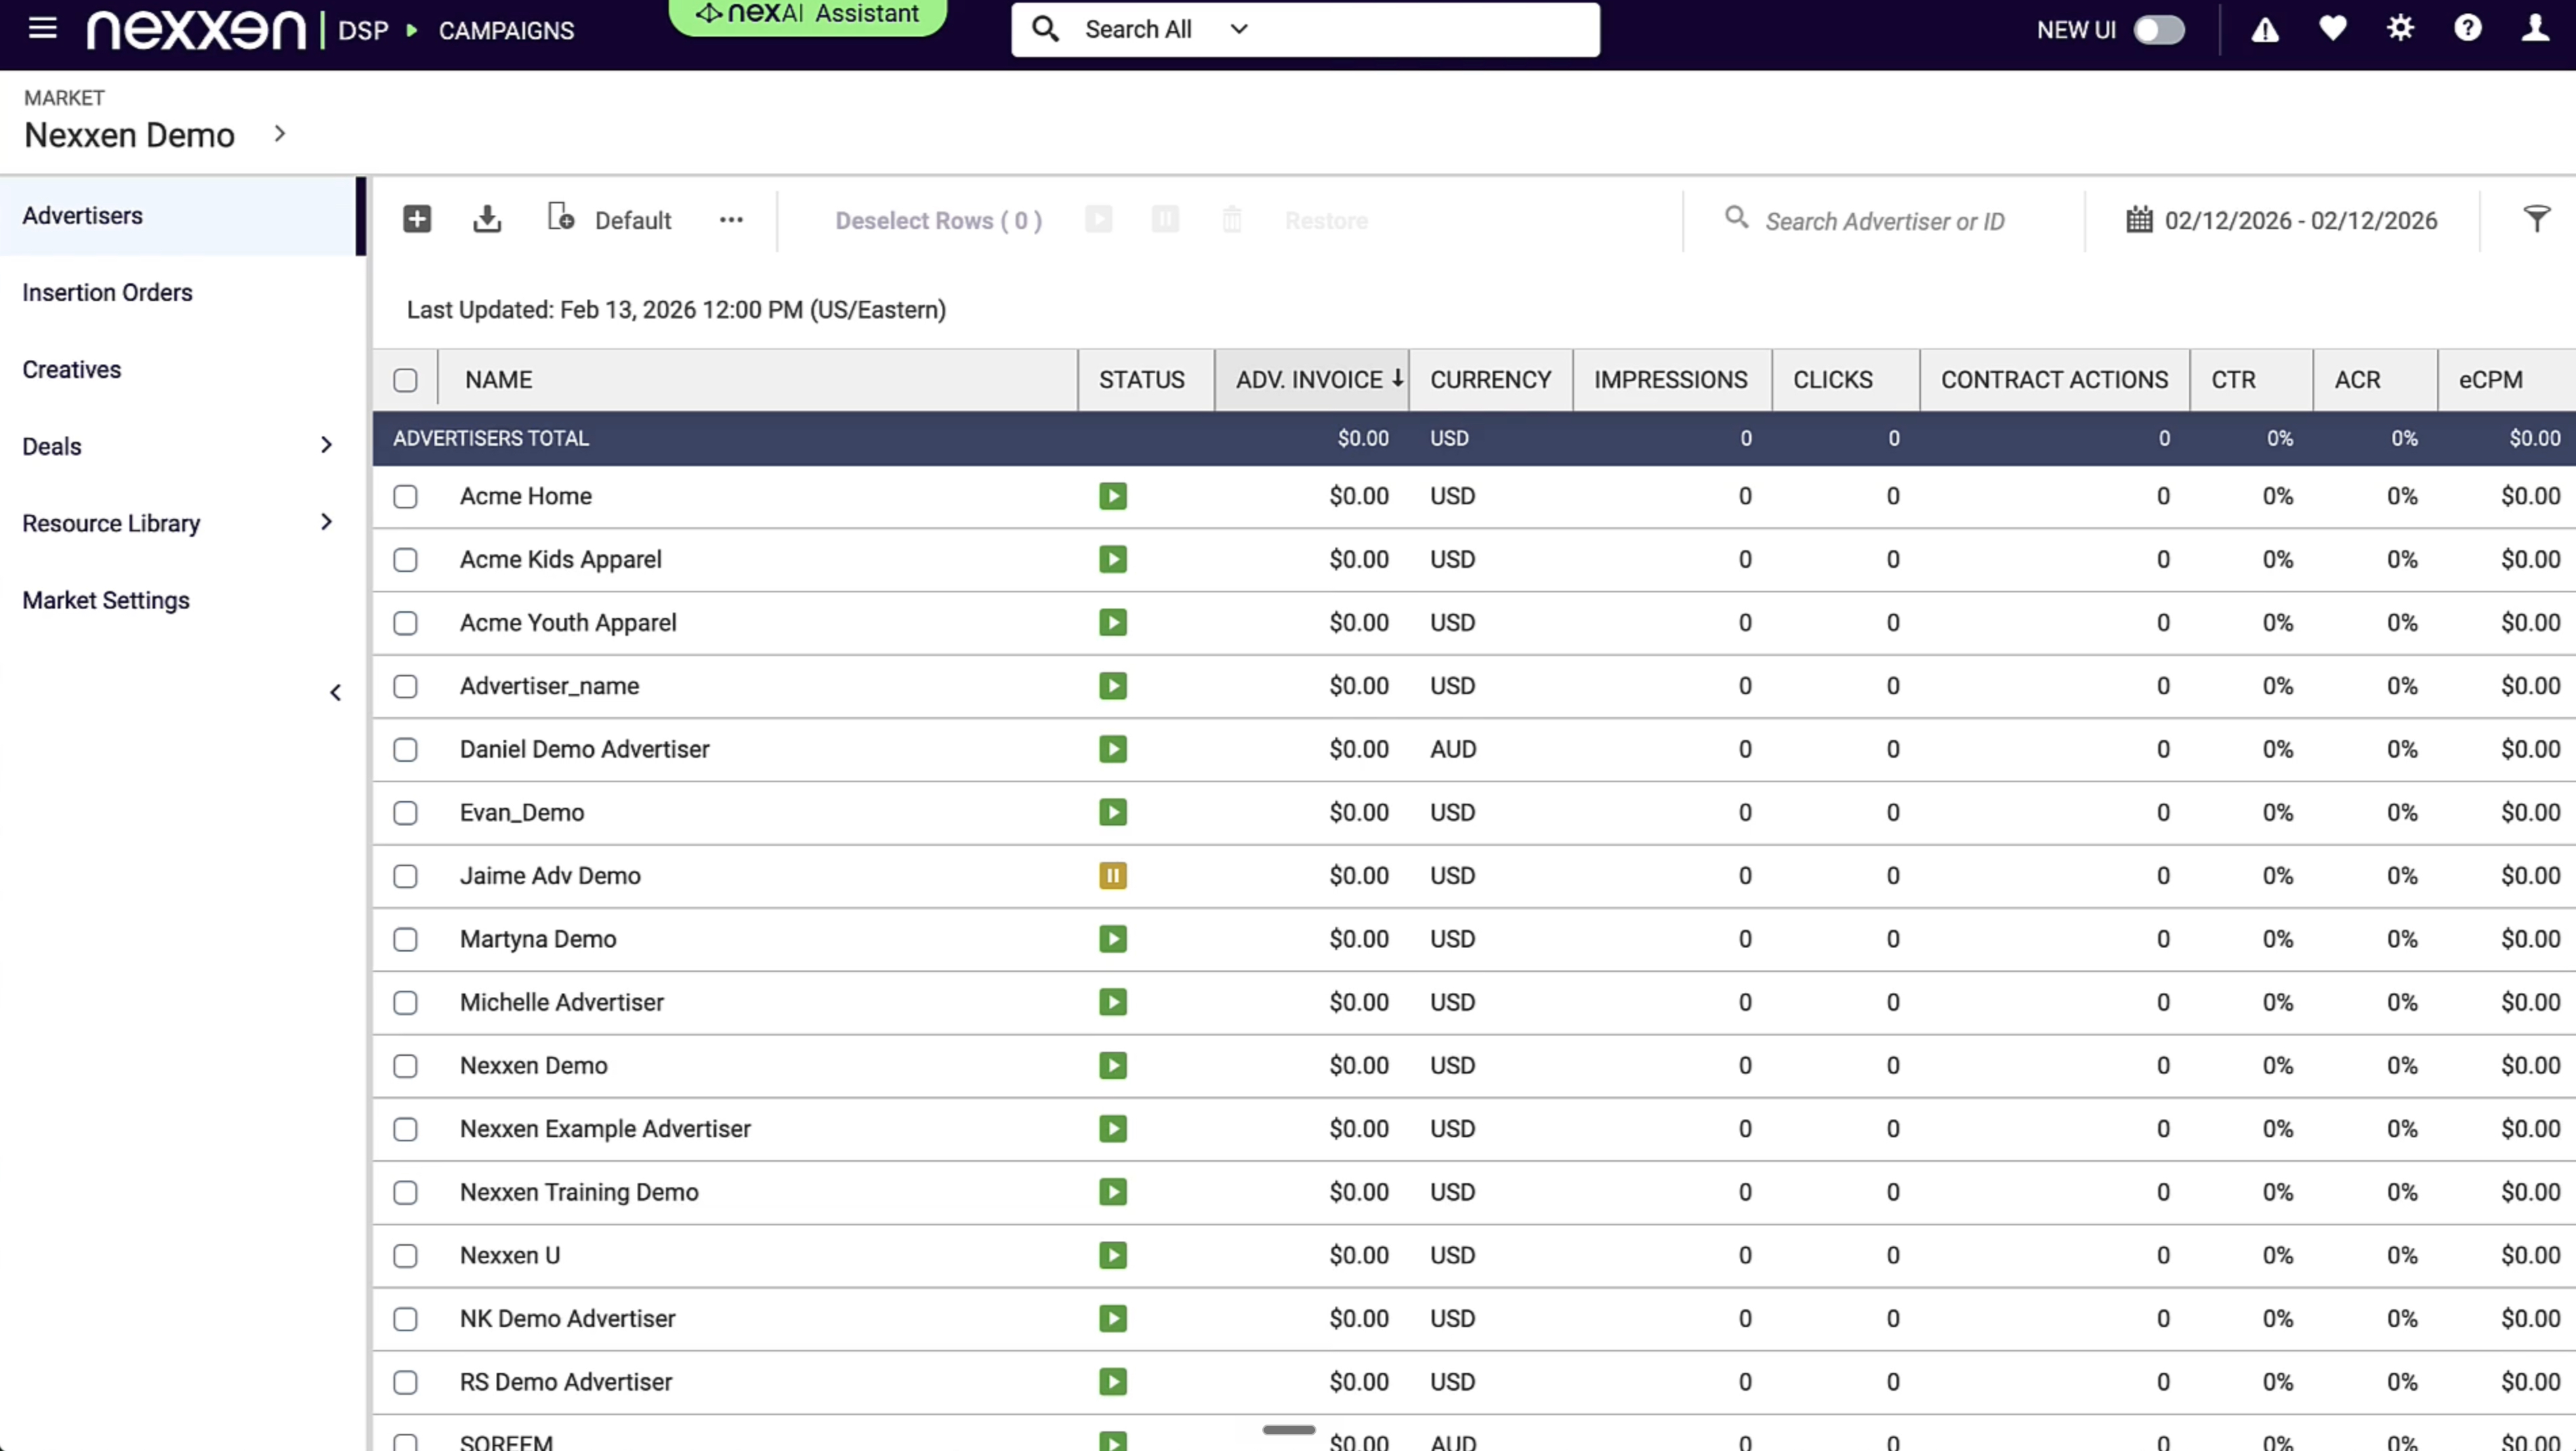Open the more options ellipsis menu

(x=731, y=220)
